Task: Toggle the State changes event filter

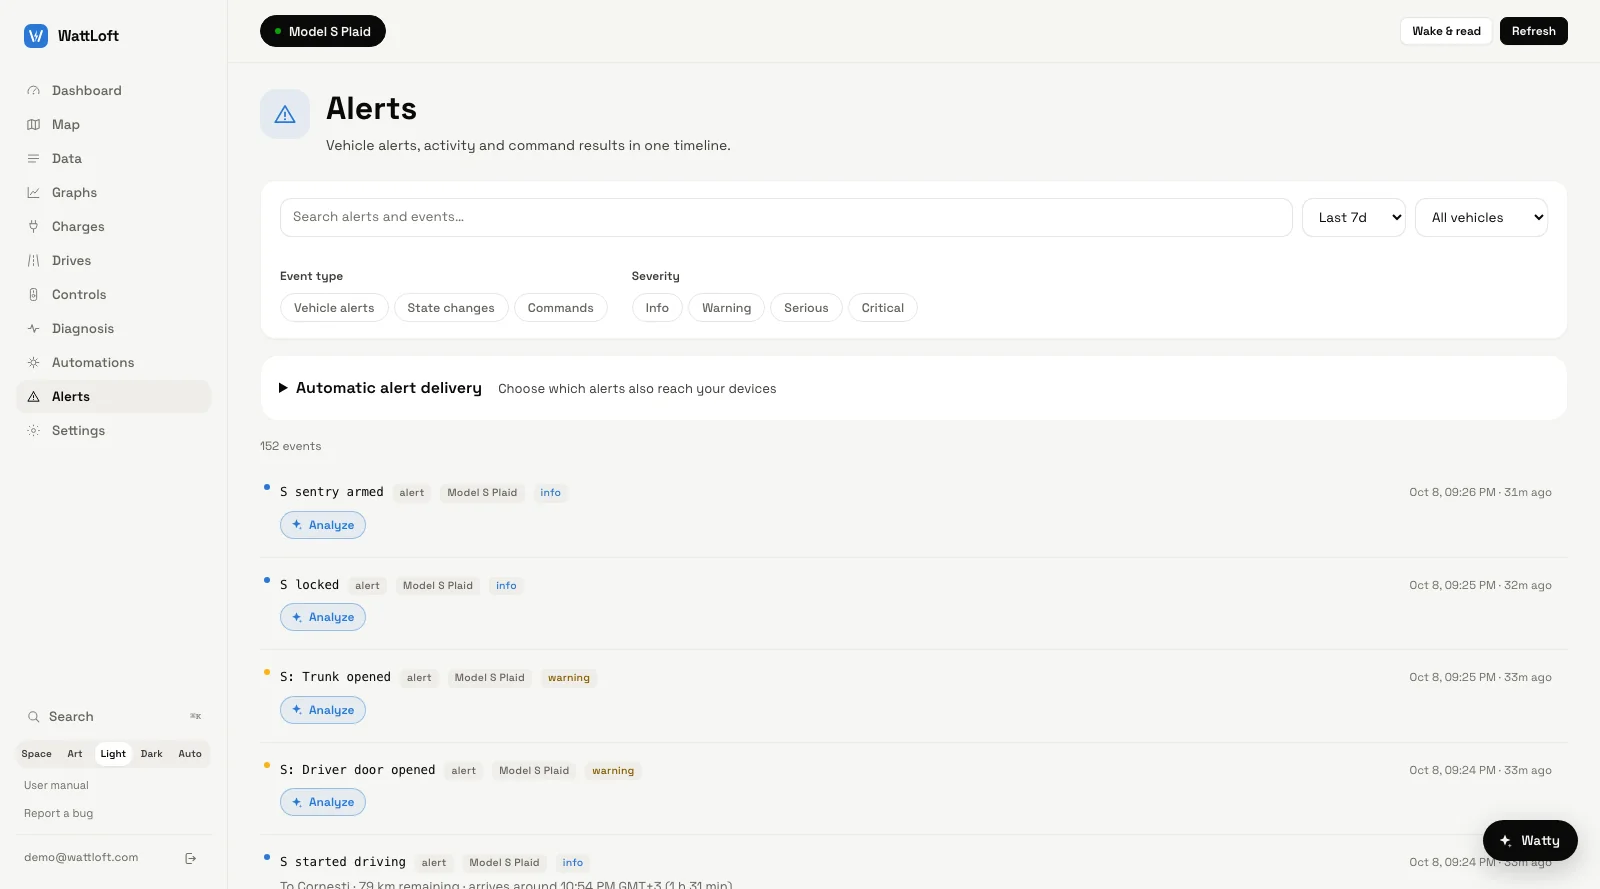Action: 451,308
